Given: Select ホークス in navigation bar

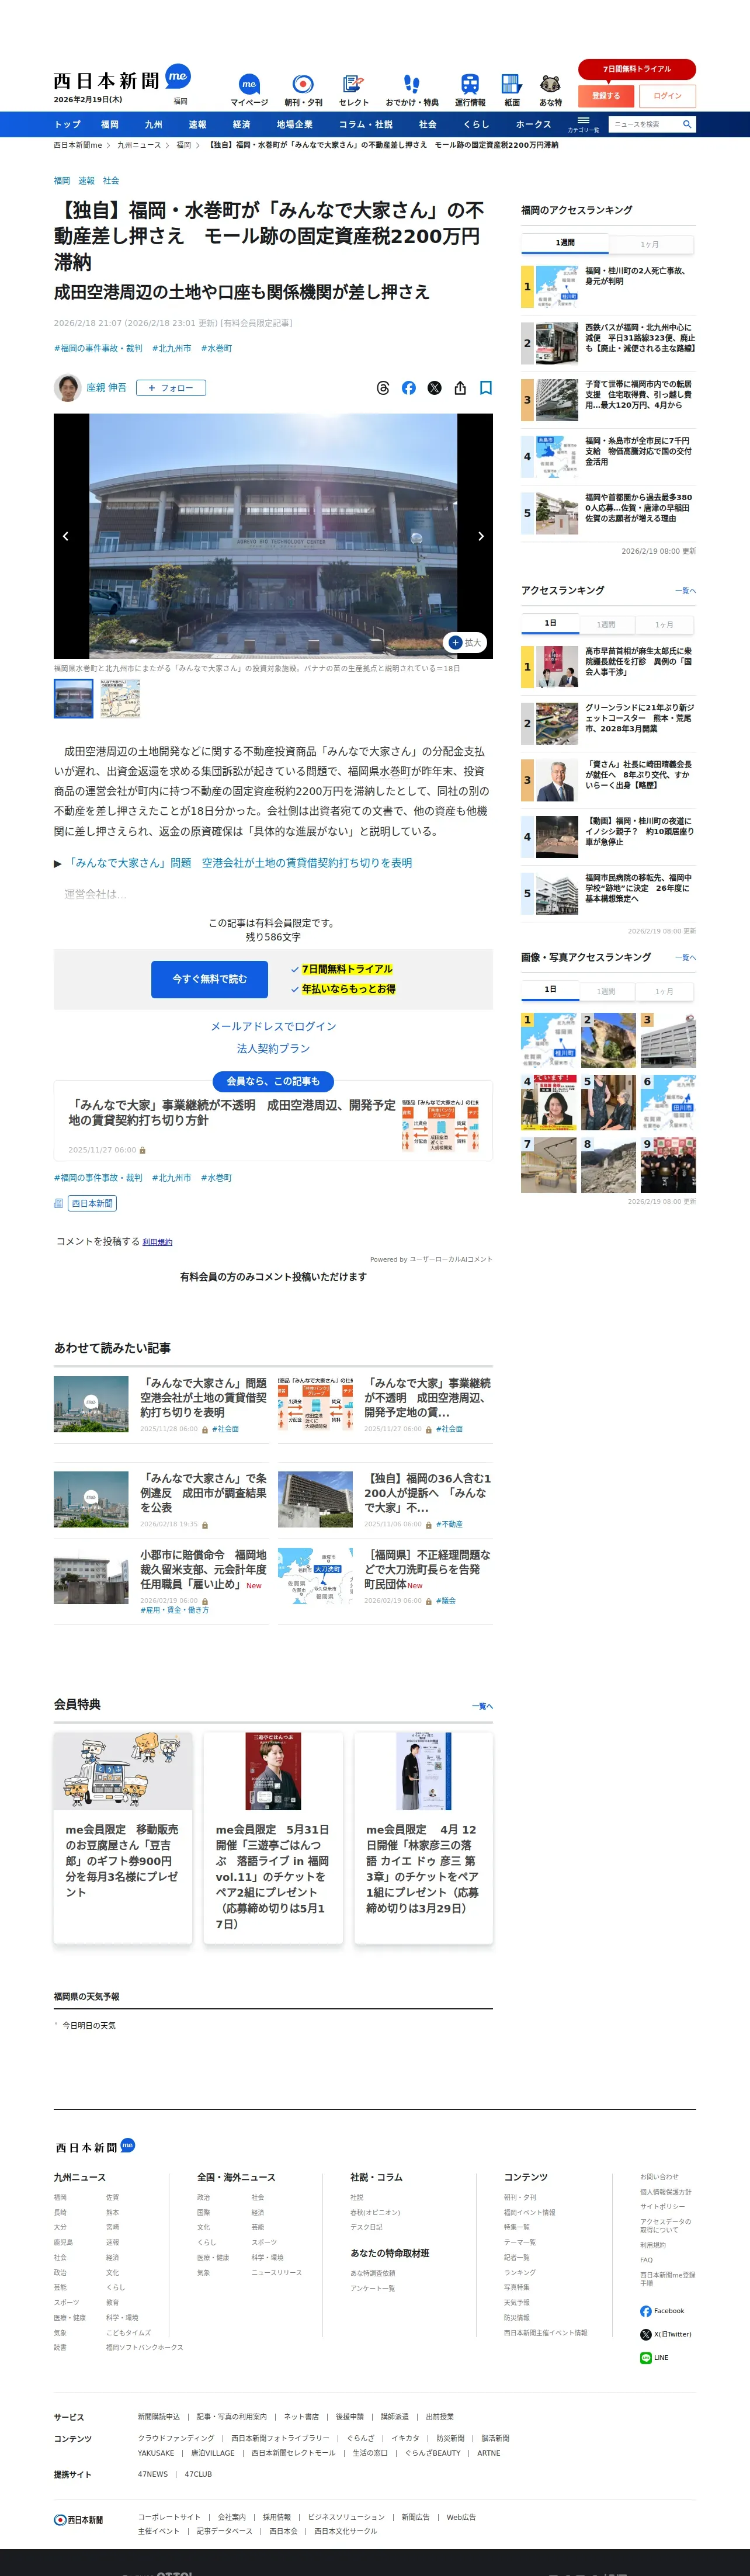Looking at the screenshot, I should [x=533, y=124].
